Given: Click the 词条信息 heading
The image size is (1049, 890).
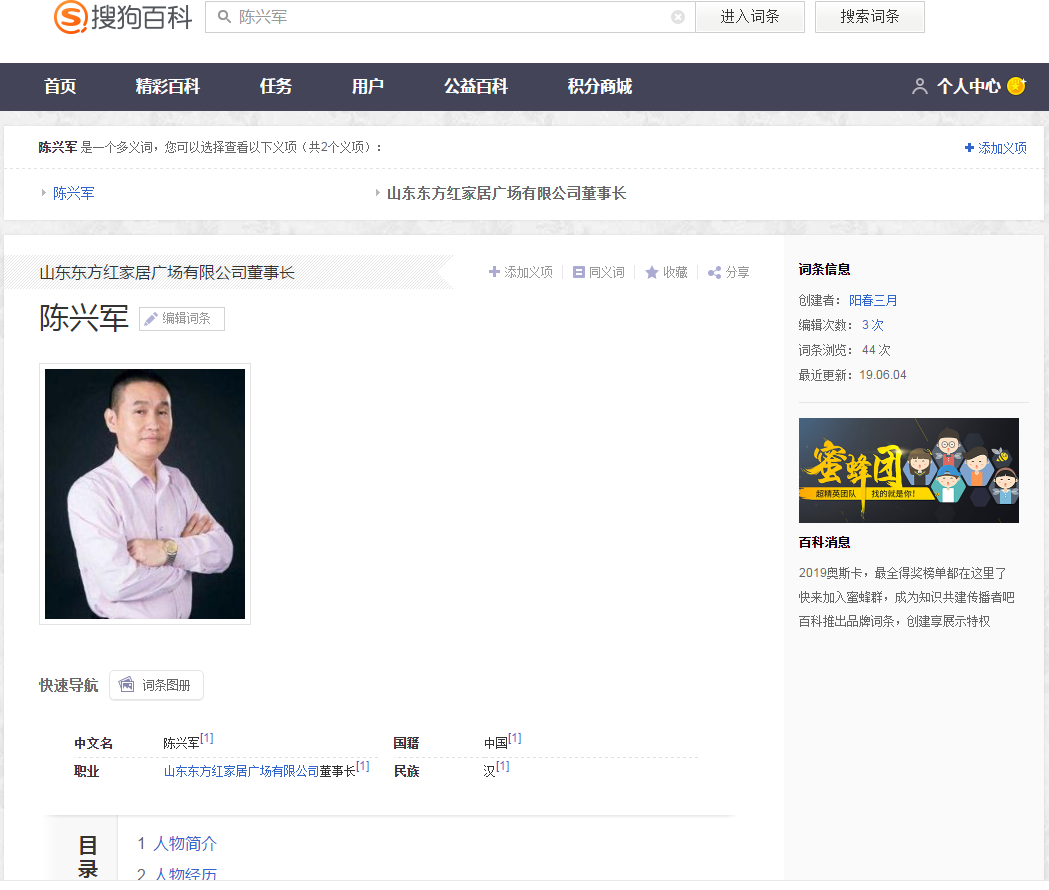Looking at the screenshot, I should tap(824, 270).
